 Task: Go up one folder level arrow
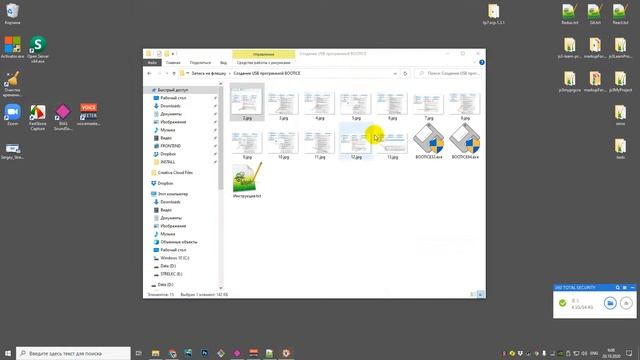pos(174,73)
